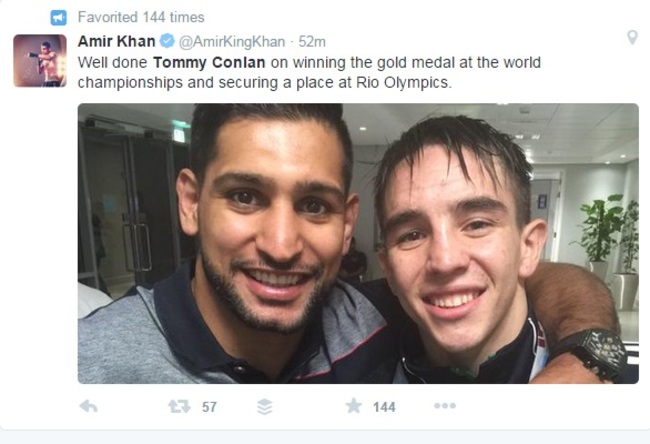Click the tweet text mentioning Rio Olympics
Viewport: 650px width, 444px height.
coord(309,73)
